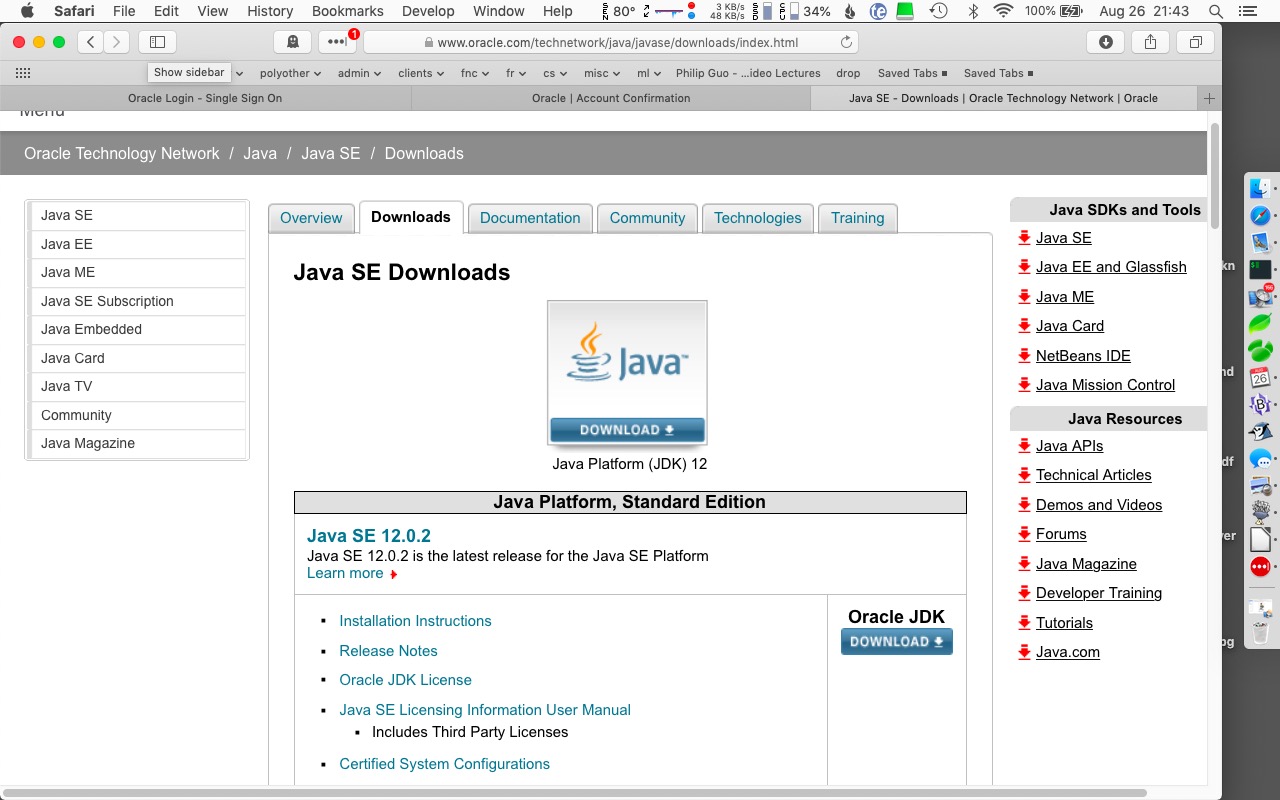
Task: Go back to the previous page in Safari
Action: [91, 42]
